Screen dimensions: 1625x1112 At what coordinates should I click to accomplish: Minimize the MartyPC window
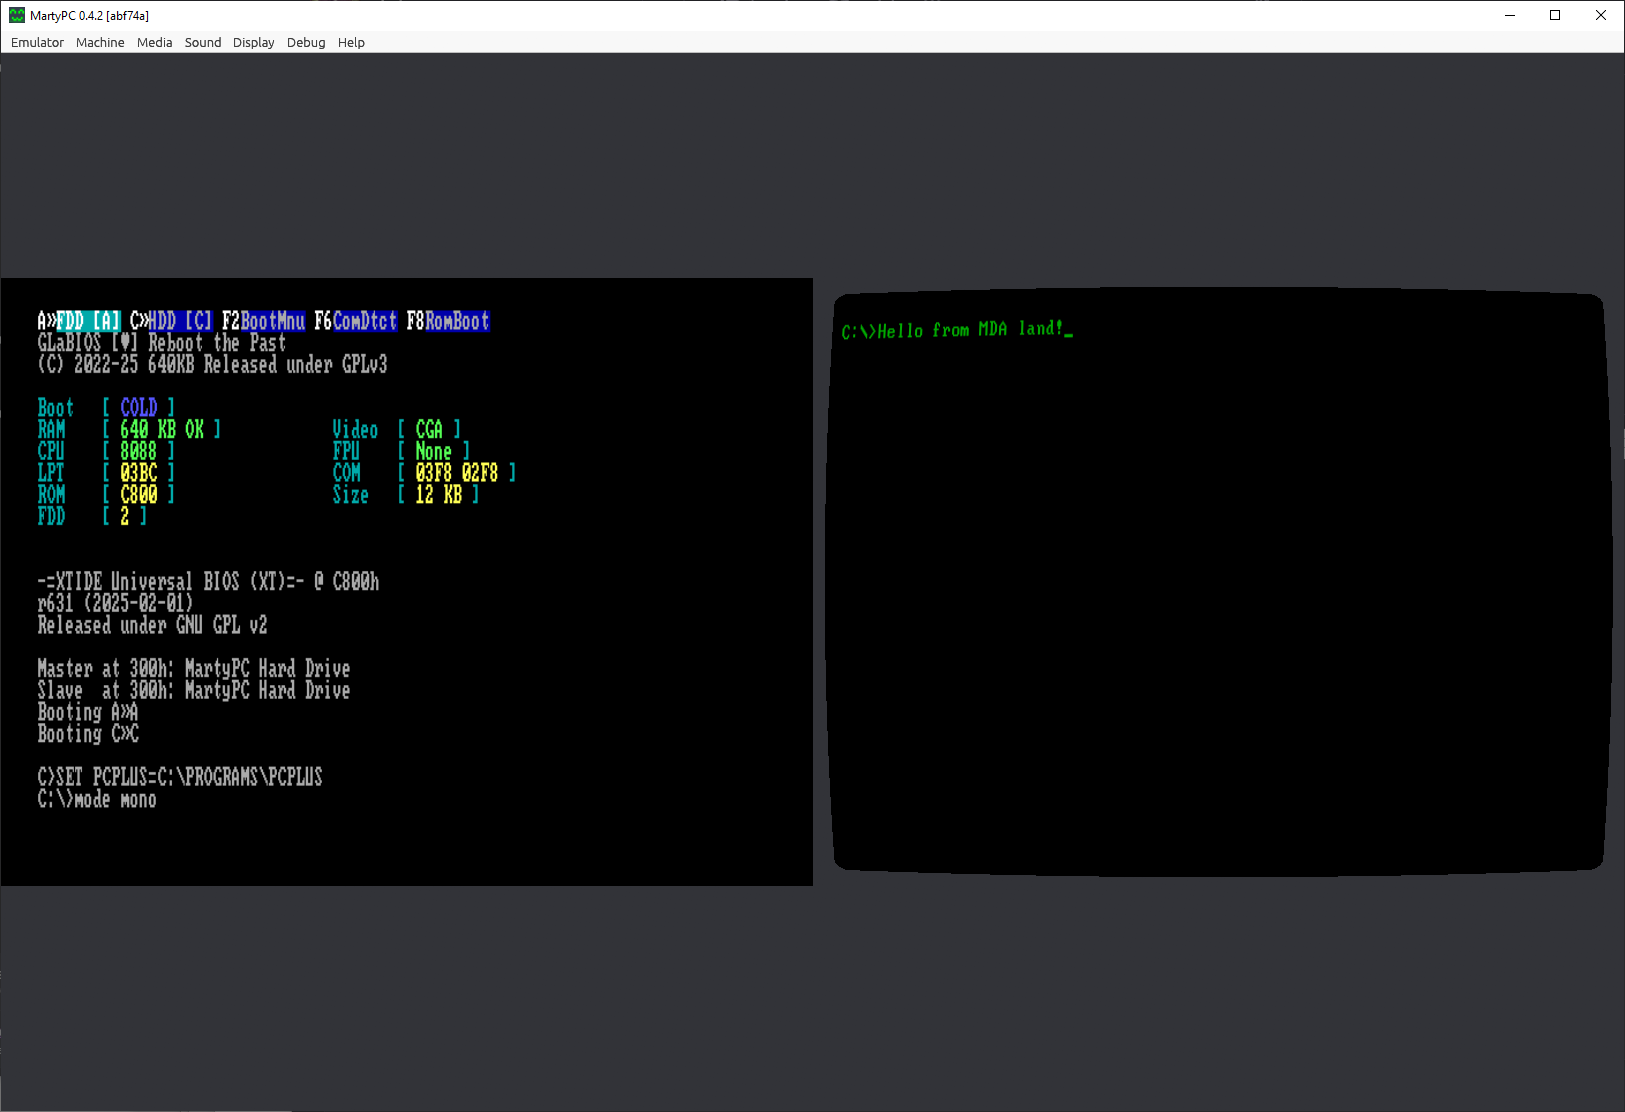[1510, 15]
